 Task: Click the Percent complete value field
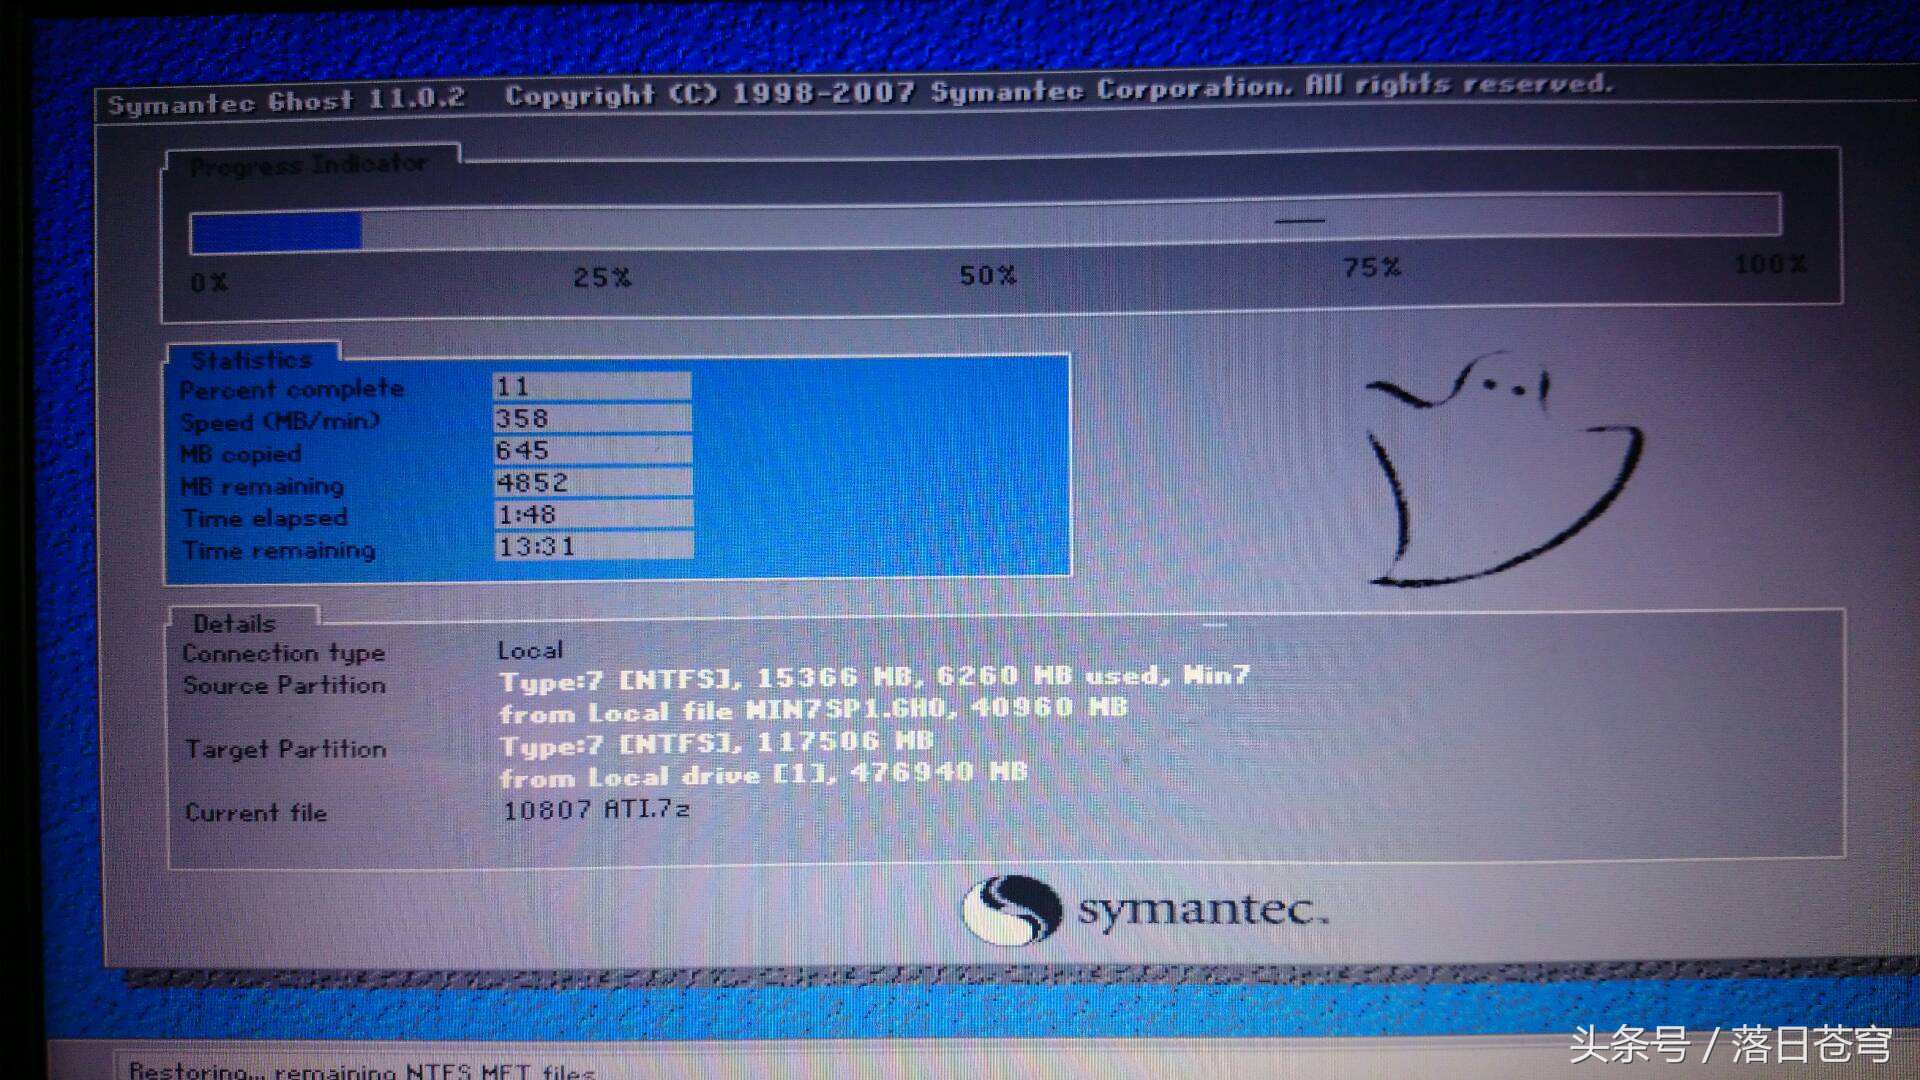592,387
